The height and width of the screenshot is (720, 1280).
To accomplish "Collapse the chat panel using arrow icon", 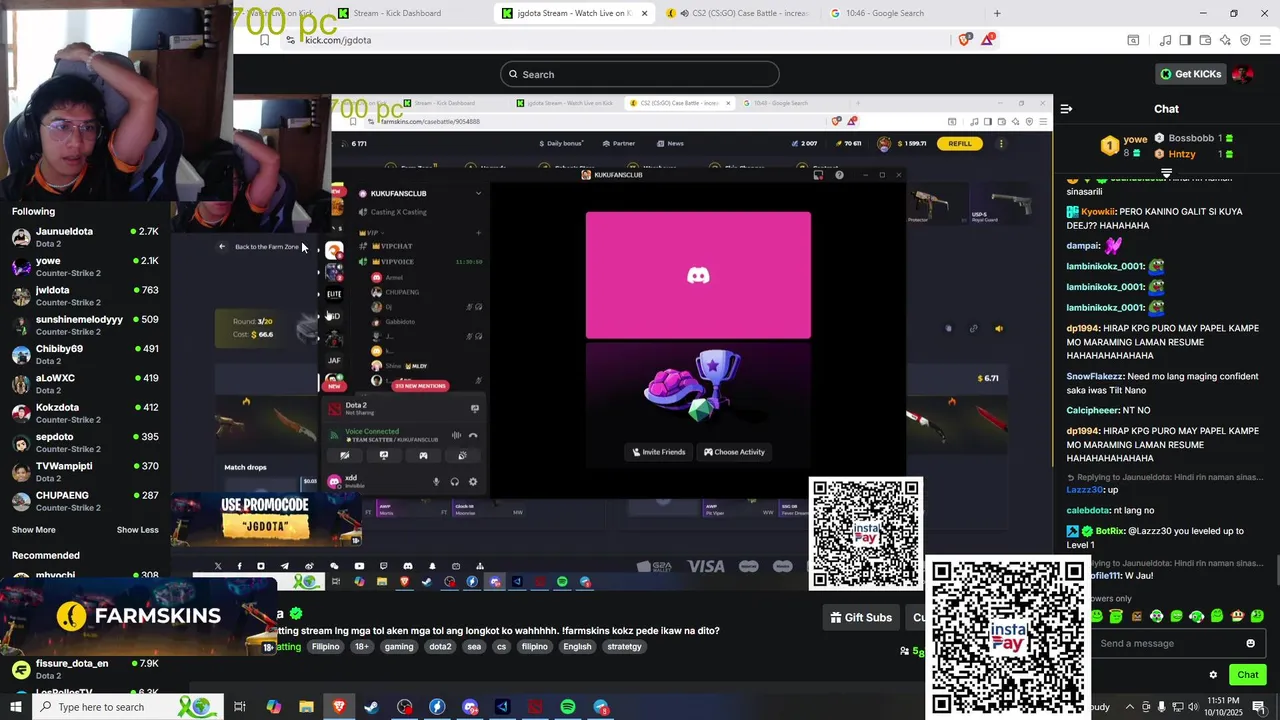I will click(1066, 109).
